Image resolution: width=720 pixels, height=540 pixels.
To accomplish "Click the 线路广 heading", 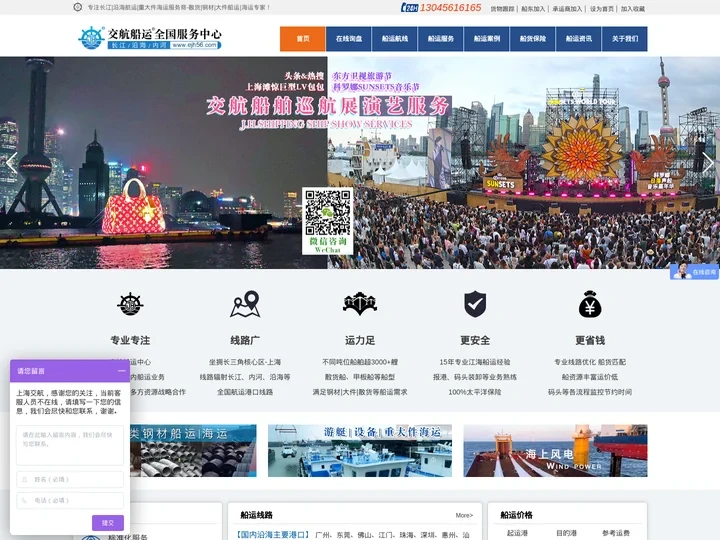I will coord(245,340).
